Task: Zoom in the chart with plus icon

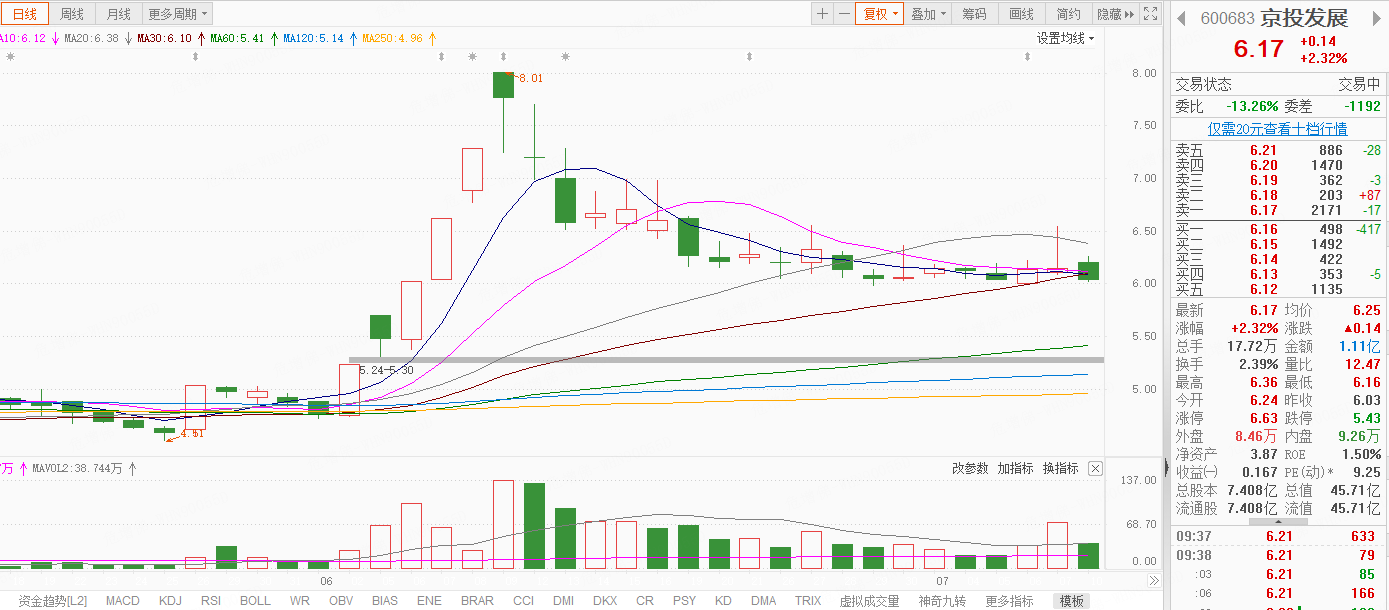Action: coord(822,14)
